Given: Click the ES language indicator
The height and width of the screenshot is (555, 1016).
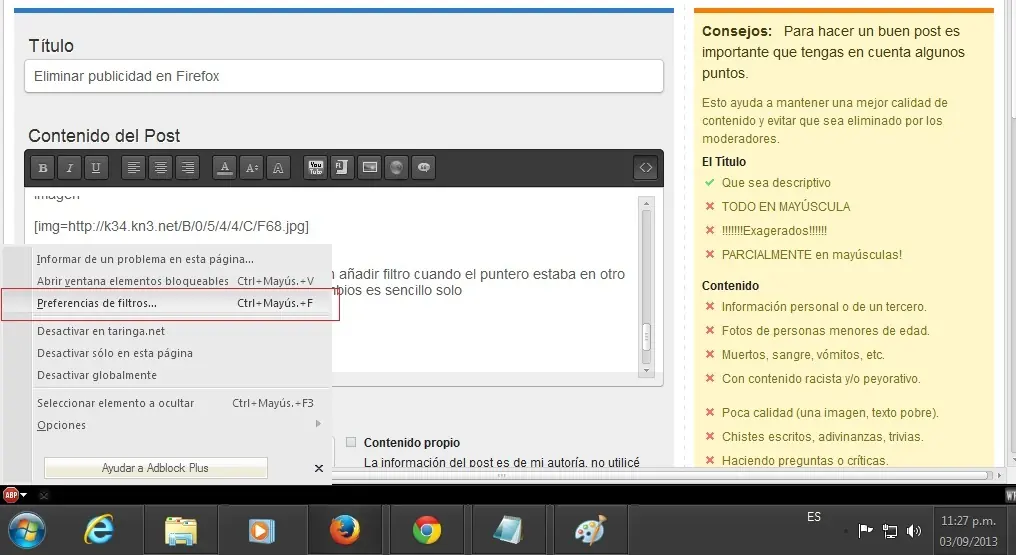Looking at the screenshot, I should tap(814, 517).
